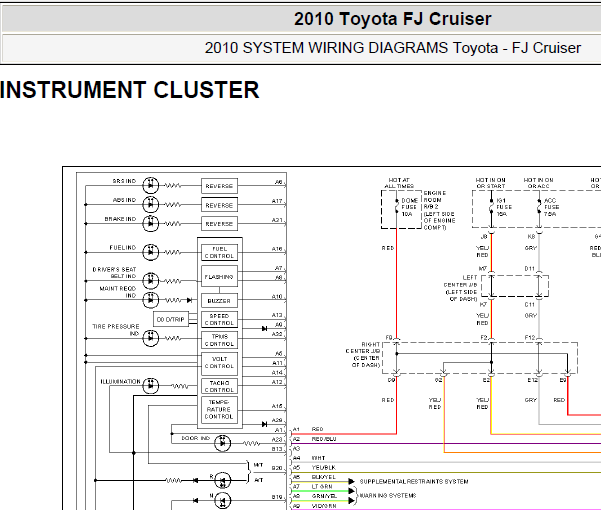The height and width of the screenshot is (510, 601).
Task: Click the 'RED/BLU' wire label at A2
Action: coord(324,439)
